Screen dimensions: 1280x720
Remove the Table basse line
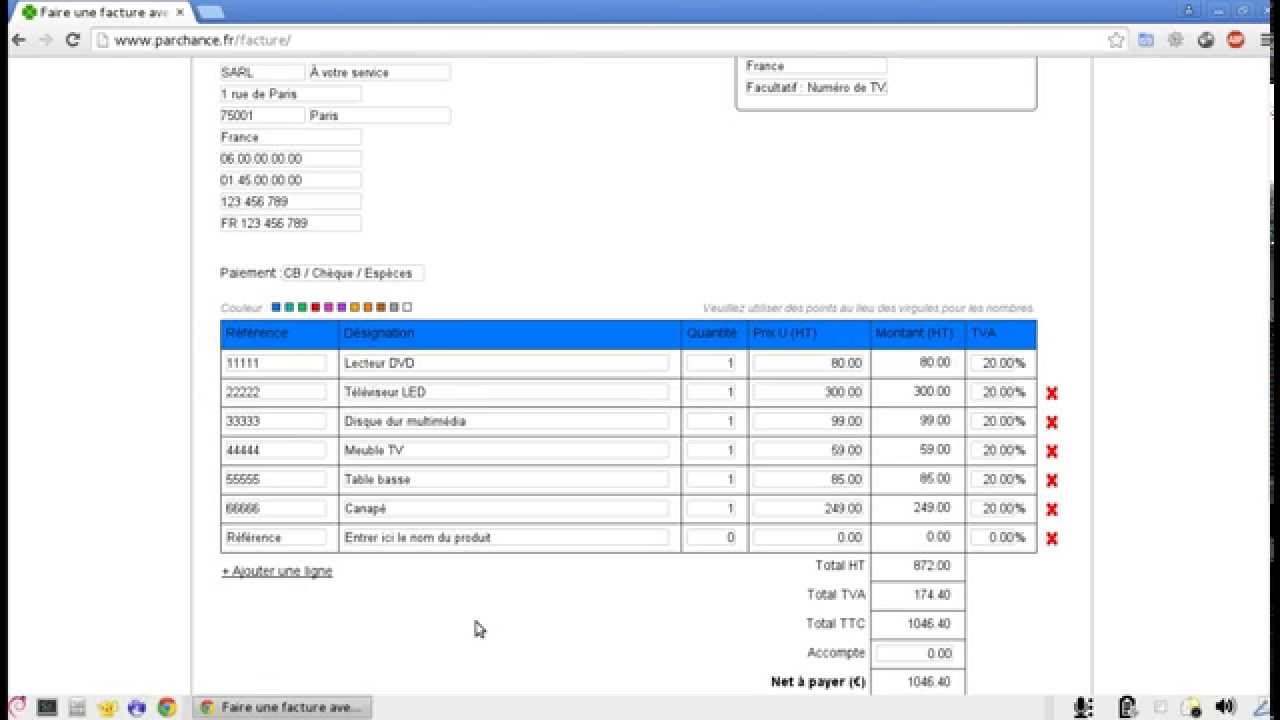click(x=1051, y=480)
